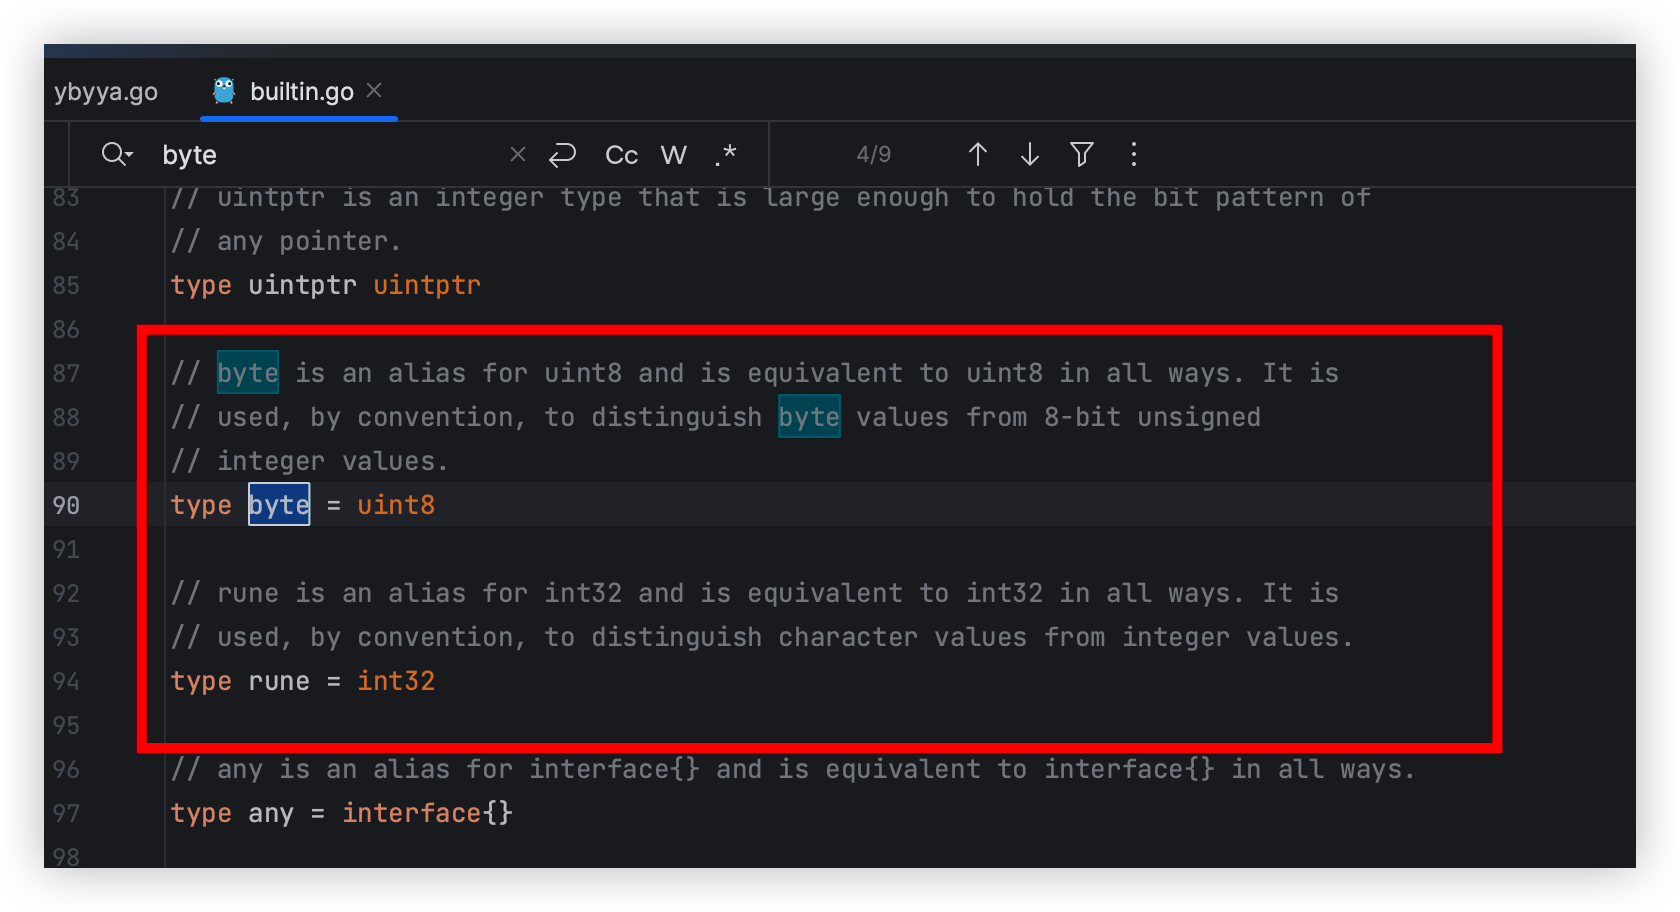
Task: Click uint8 type on line 90
Action: click(396, 505)
